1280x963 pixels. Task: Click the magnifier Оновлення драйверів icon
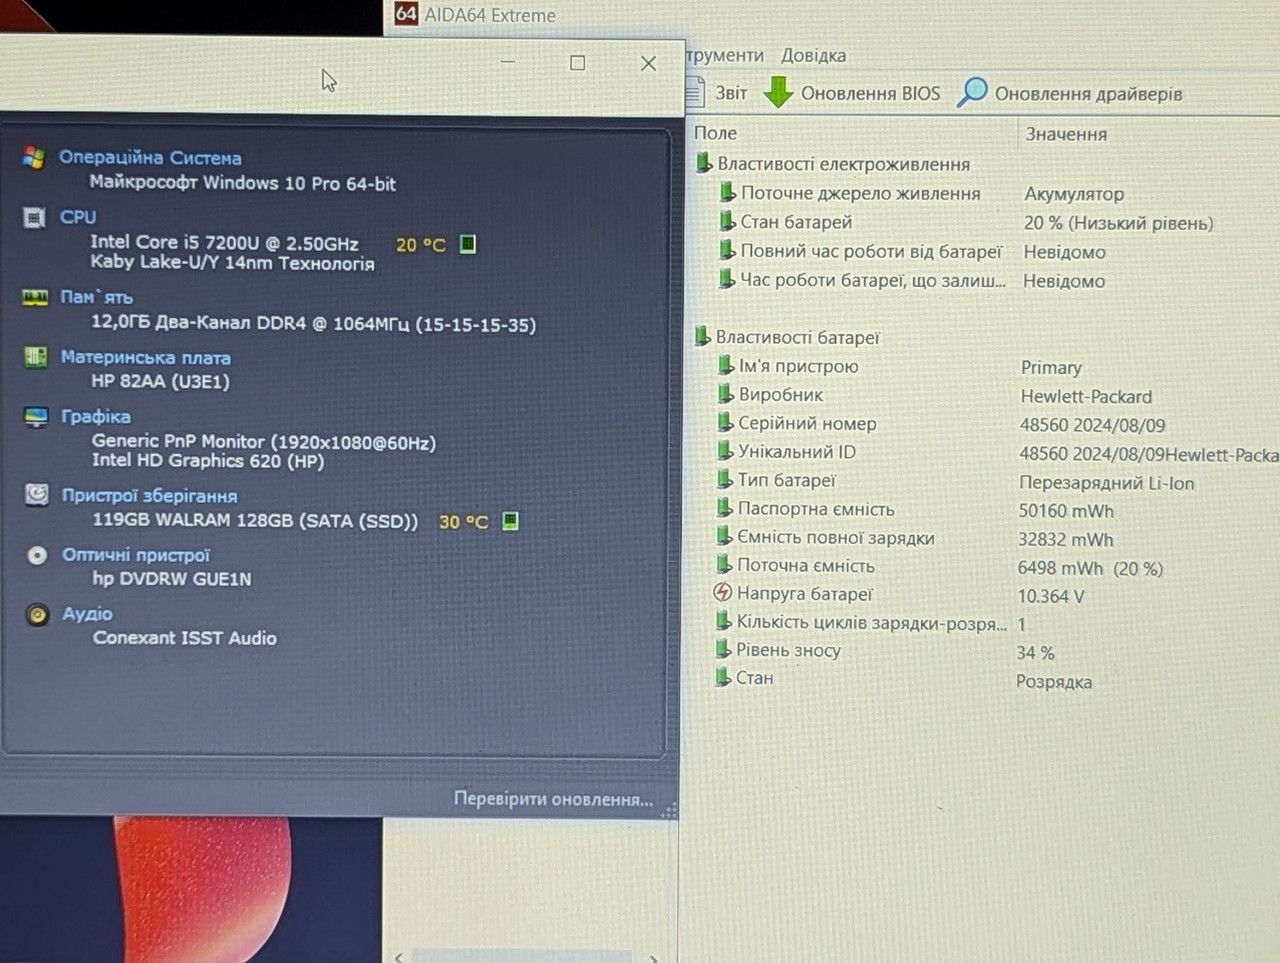pyautogui.click(x=972, y=92)
